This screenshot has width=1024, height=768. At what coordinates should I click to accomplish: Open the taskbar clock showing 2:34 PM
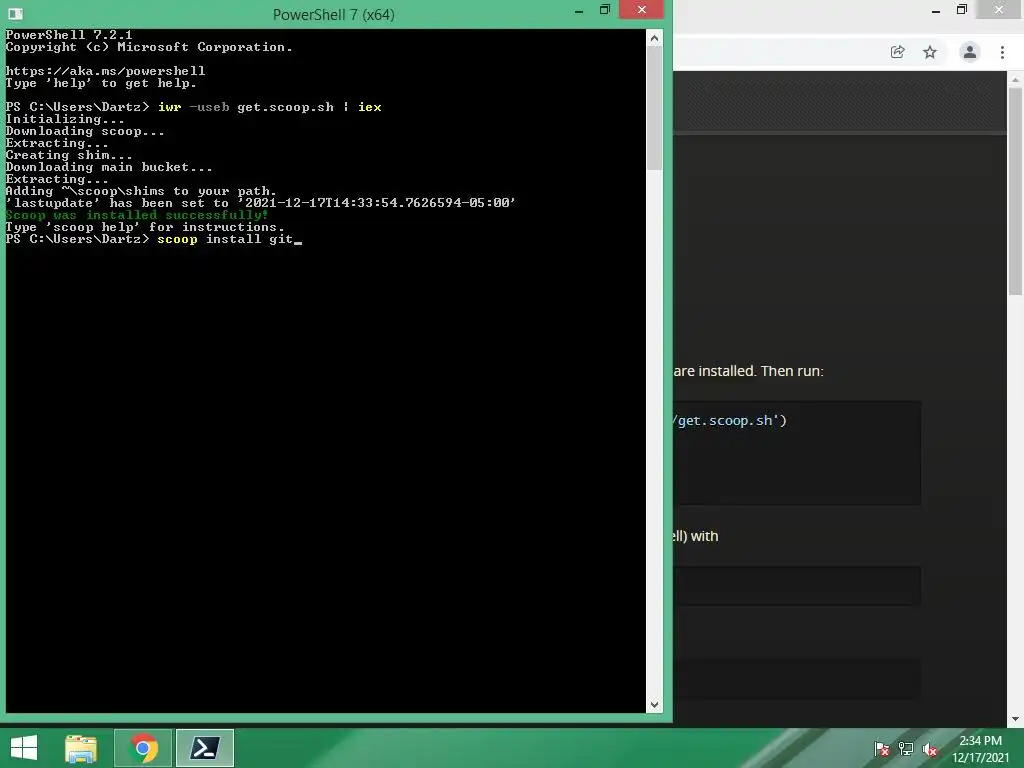point(980,749)
